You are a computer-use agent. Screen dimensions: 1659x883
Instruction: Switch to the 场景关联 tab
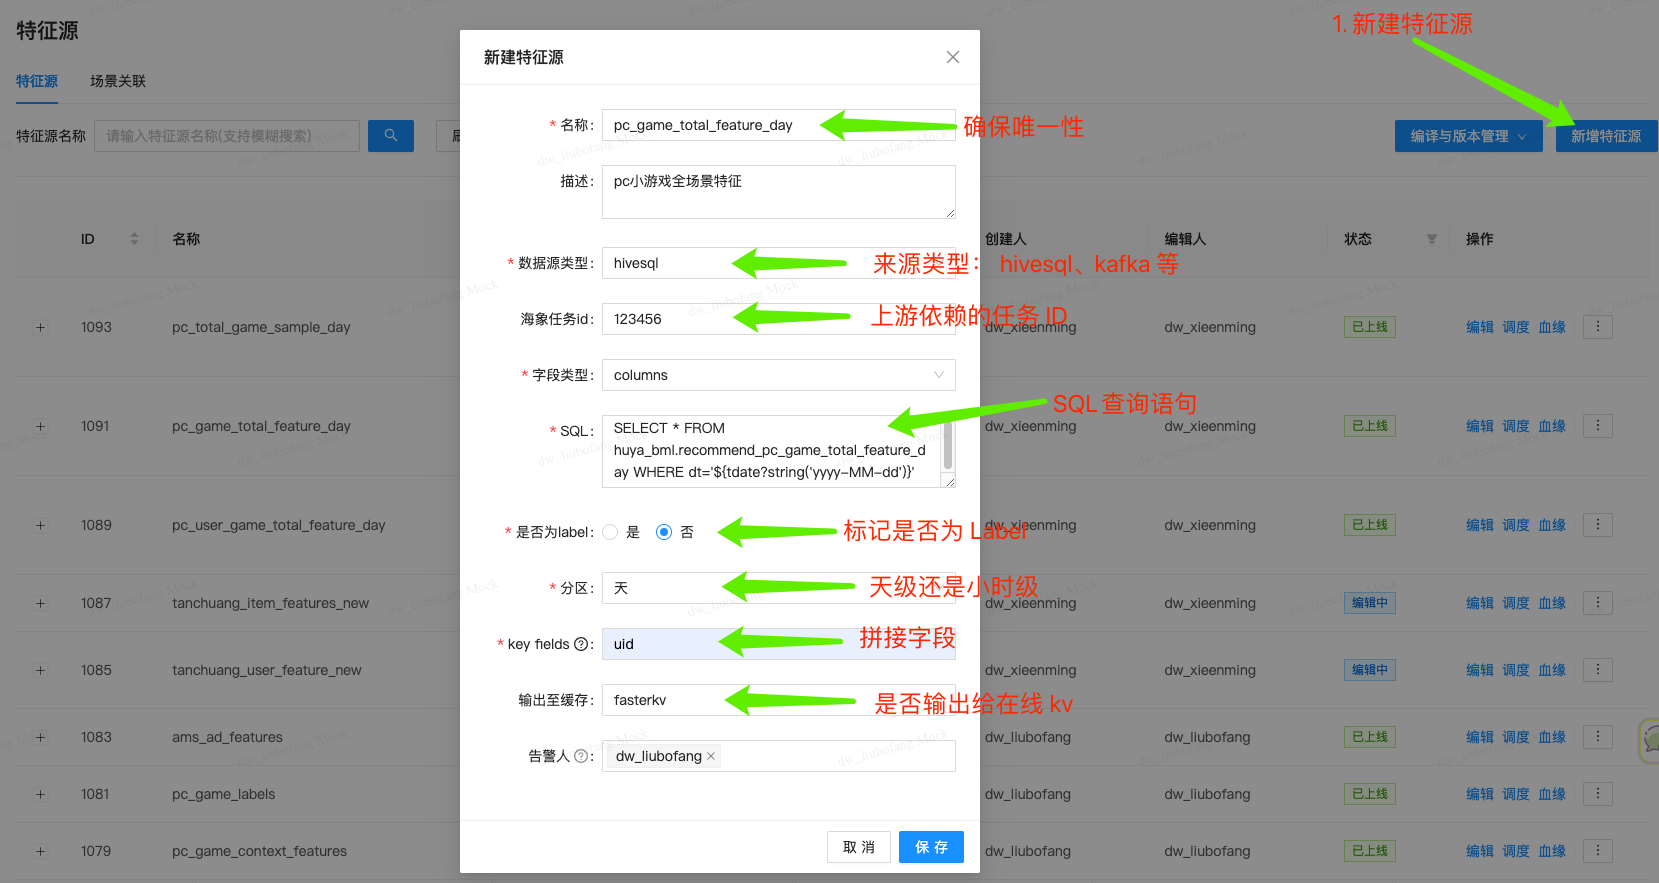point(118,81)
